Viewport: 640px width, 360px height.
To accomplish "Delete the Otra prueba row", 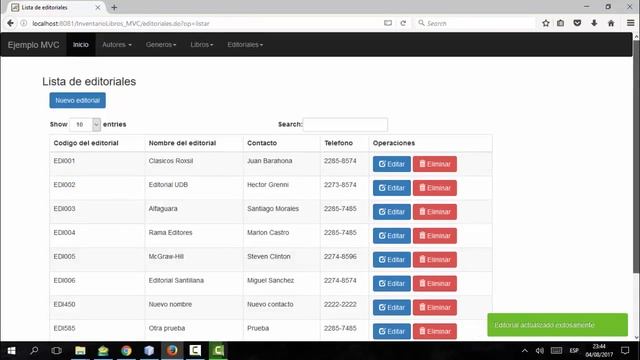I will click(435, 331).
